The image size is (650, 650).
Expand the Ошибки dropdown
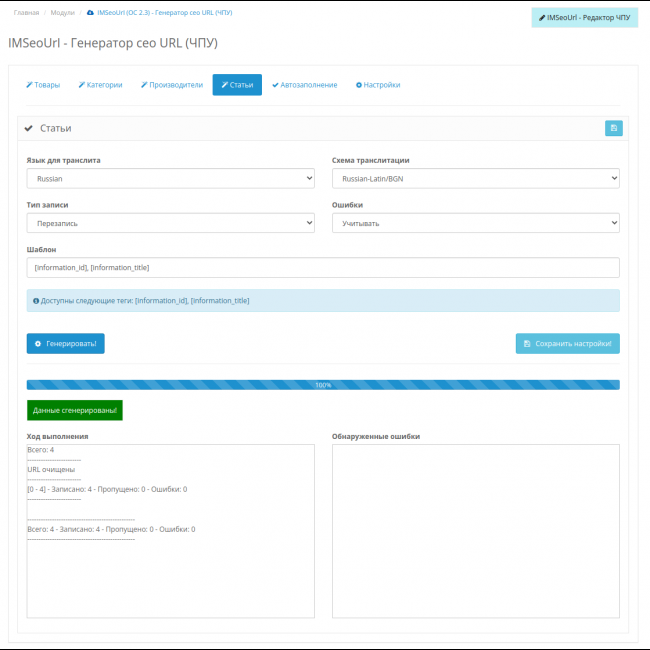[475, 223]
